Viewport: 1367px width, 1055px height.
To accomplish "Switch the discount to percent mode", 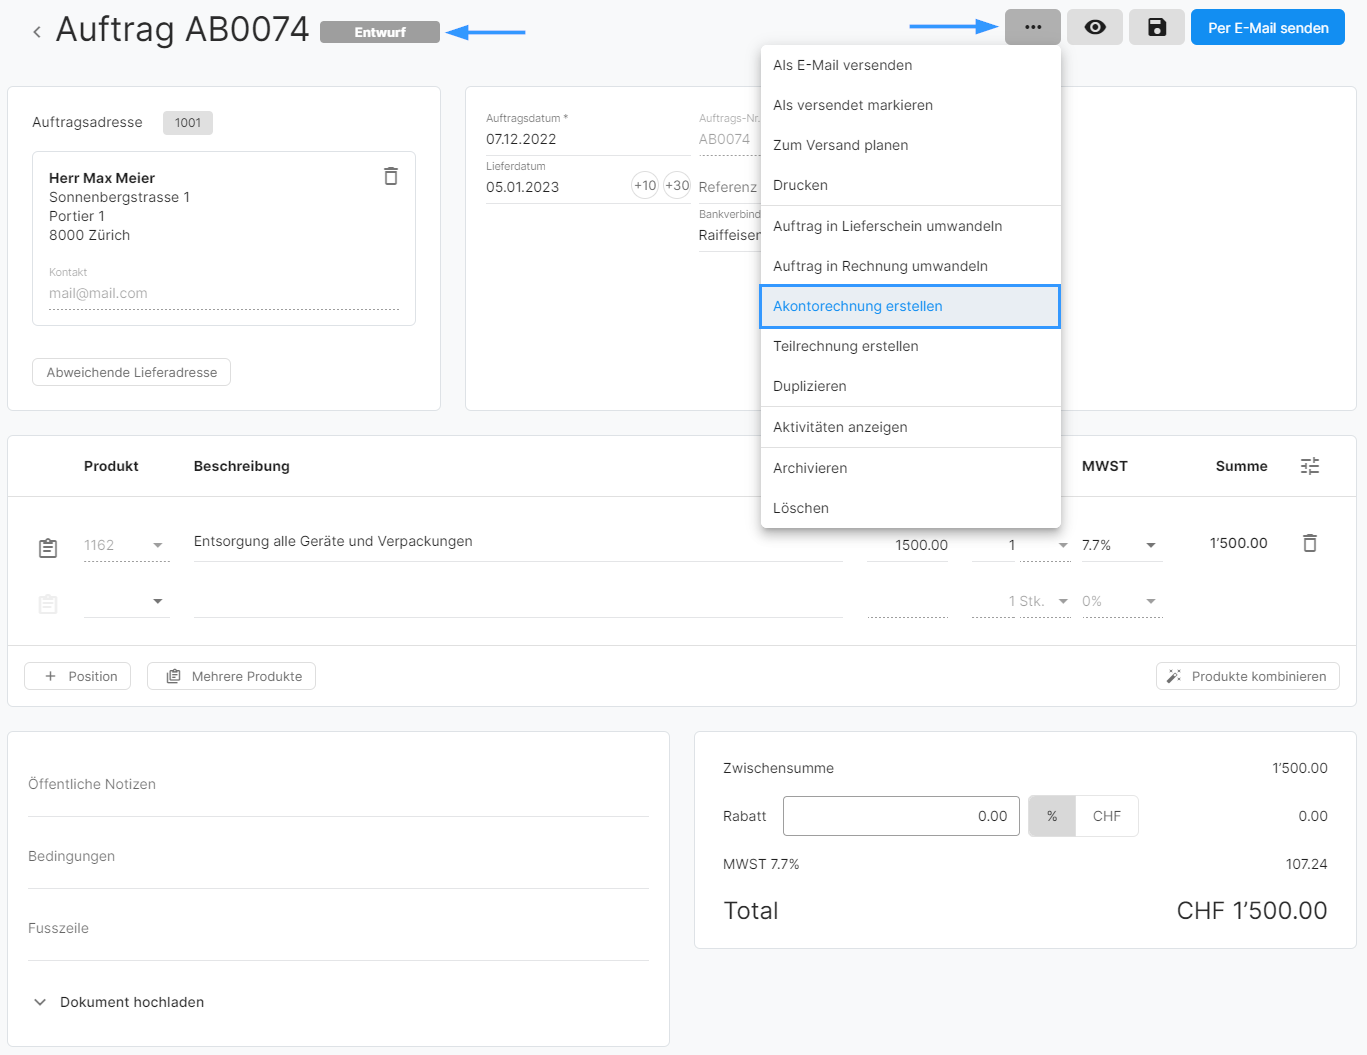I will point(1052,816).
